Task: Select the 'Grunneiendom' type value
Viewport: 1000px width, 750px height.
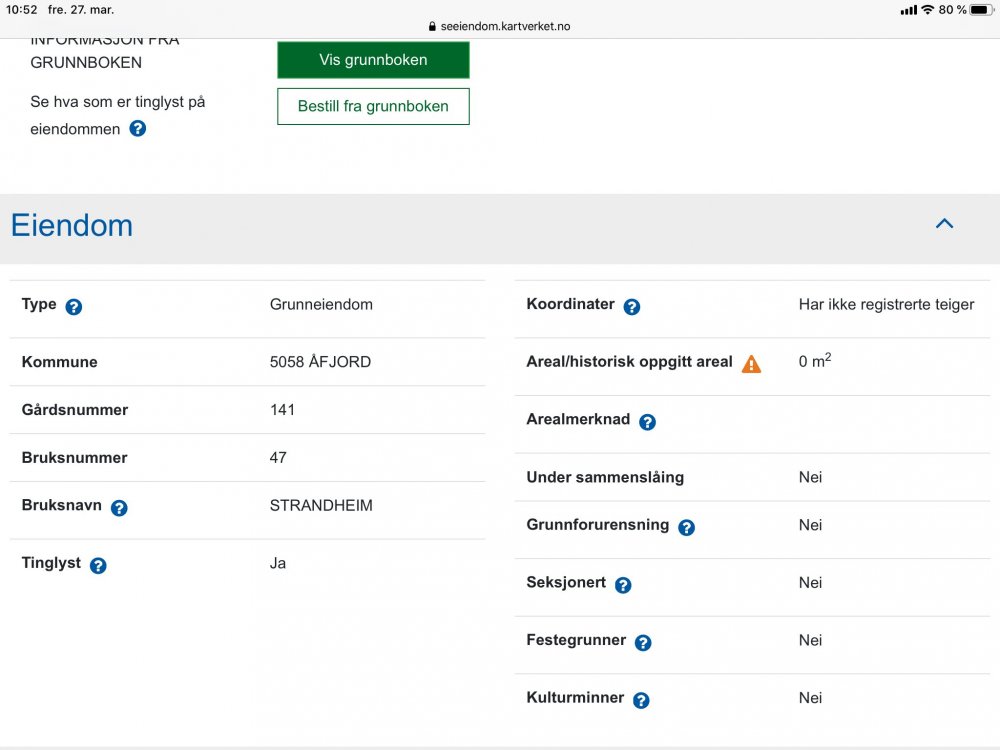Action: pos(321,304)
